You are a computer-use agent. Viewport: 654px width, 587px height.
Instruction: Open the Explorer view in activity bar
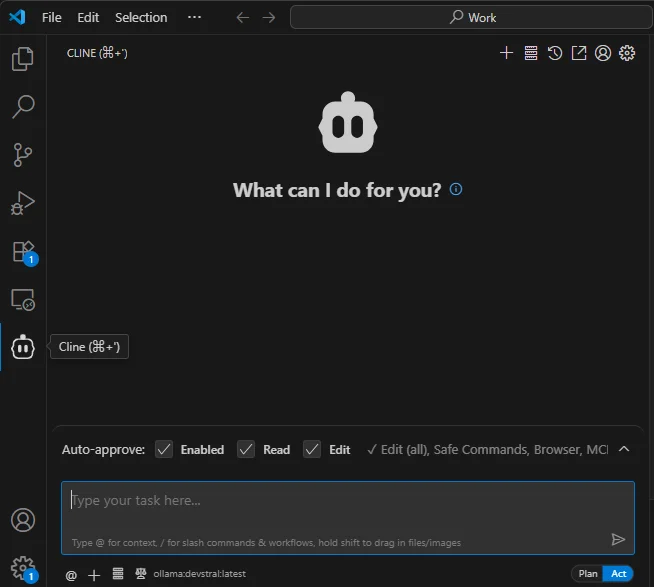[23, 59]
